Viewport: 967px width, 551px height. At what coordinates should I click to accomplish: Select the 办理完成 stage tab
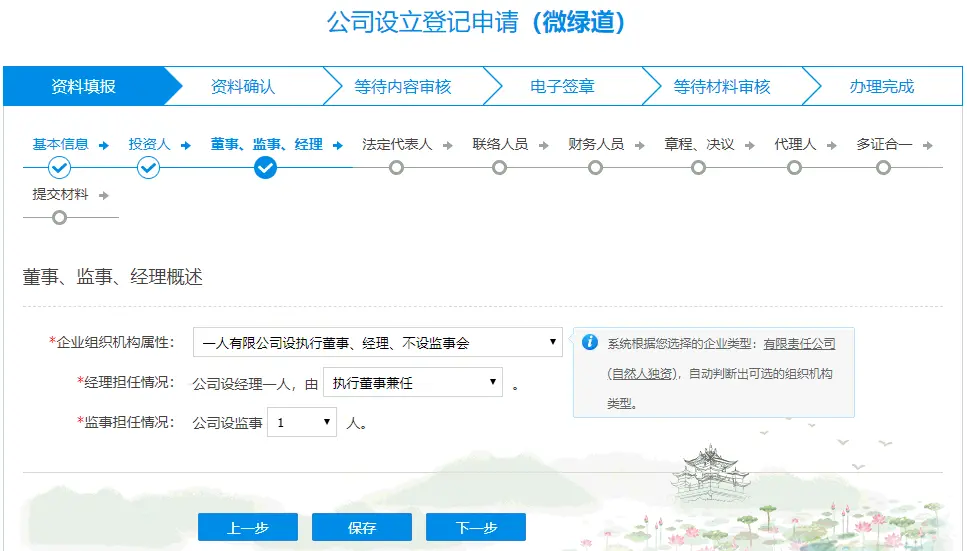pos(881,86)
